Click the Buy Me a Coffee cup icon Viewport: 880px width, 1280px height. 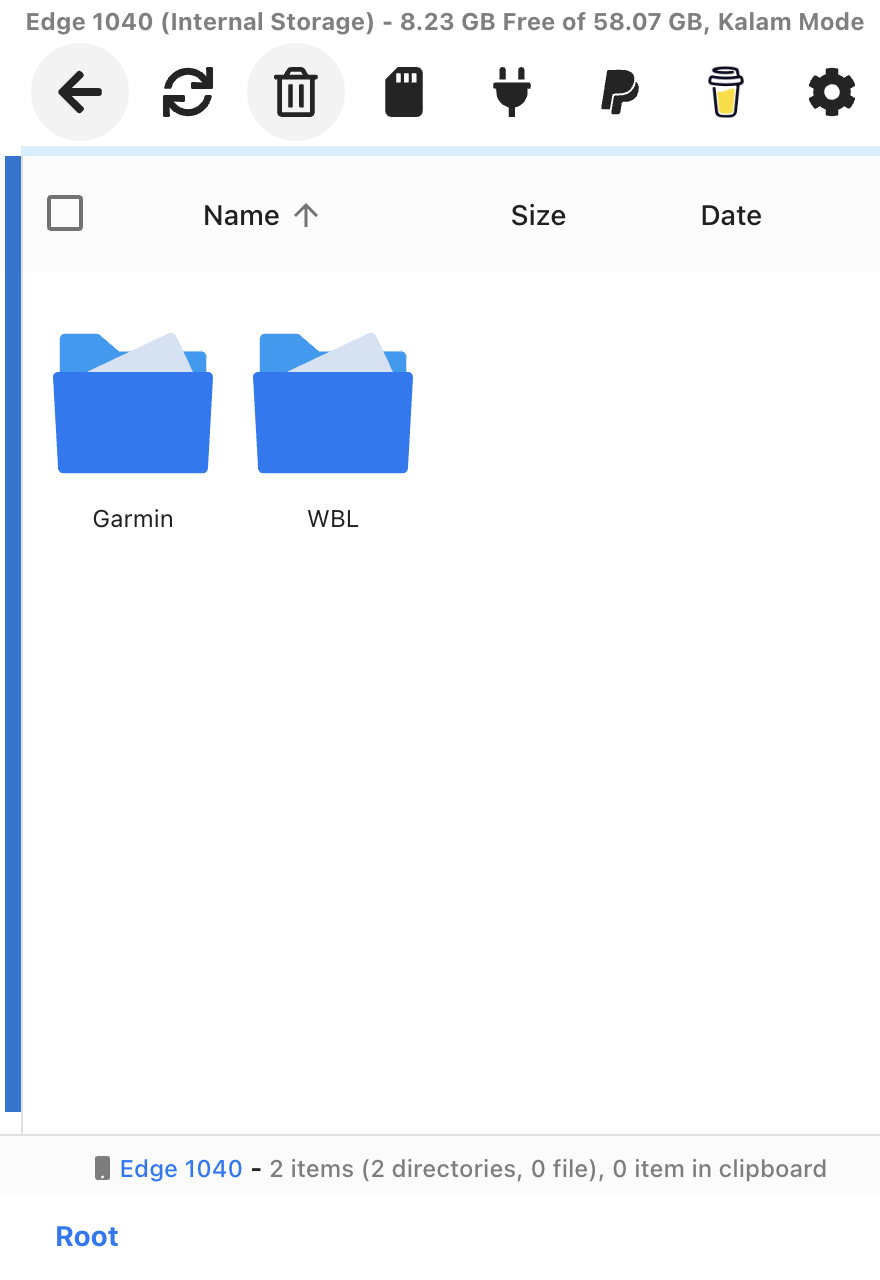(724, 93)
